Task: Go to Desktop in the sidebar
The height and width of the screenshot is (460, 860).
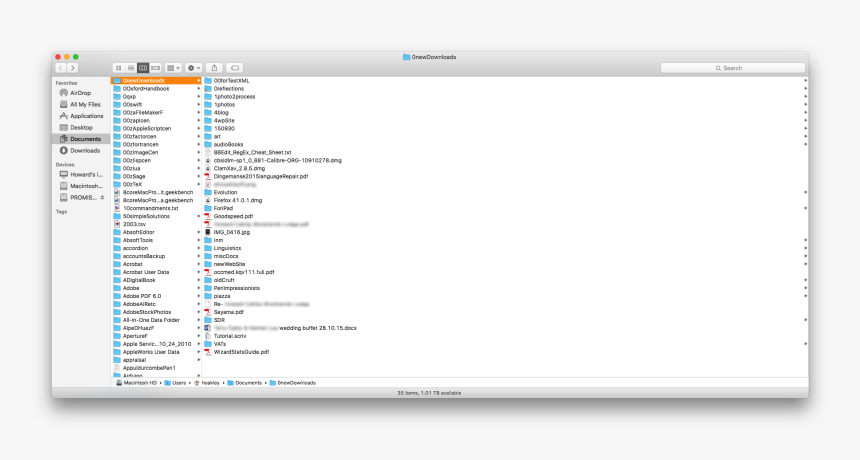Action: click(x=81, y=128)
